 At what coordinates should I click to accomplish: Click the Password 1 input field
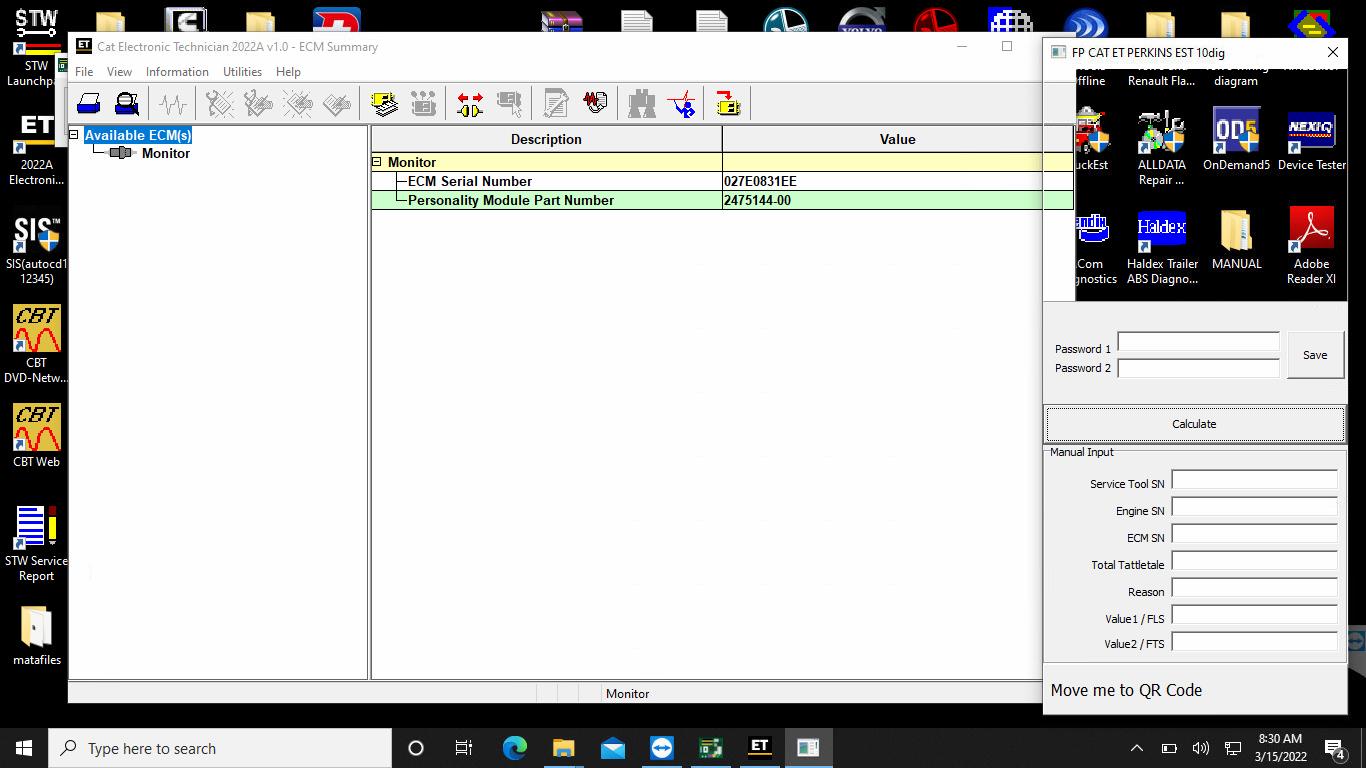coord(1198,341)
